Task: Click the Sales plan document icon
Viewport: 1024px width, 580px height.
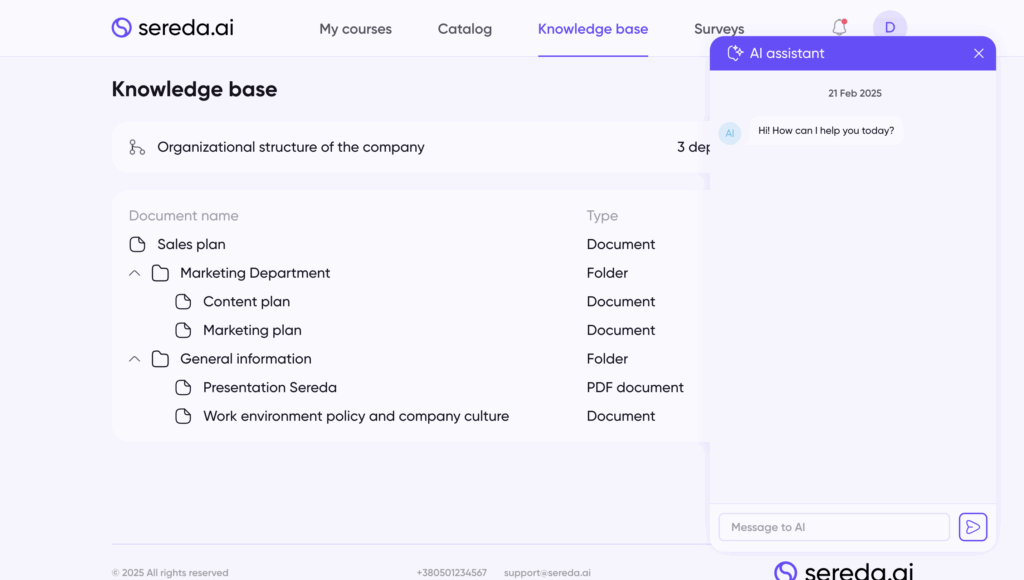Action: [x=137, y=244]
